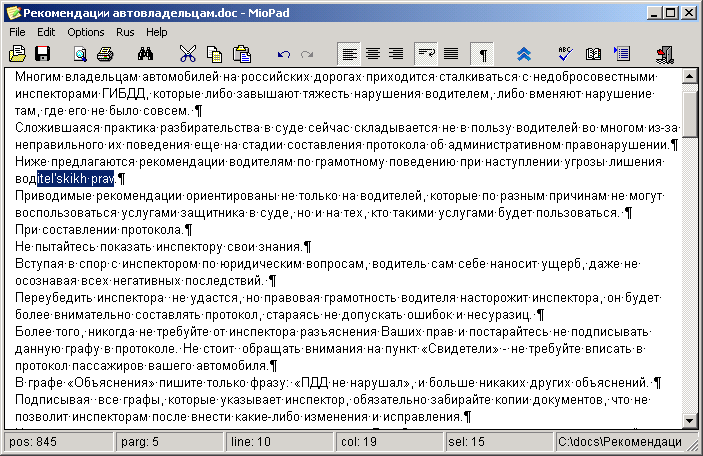Viewport: 703px width, 456px height.
Task: Click the scrollbar up arrow
Action: [x=690, y=76]
